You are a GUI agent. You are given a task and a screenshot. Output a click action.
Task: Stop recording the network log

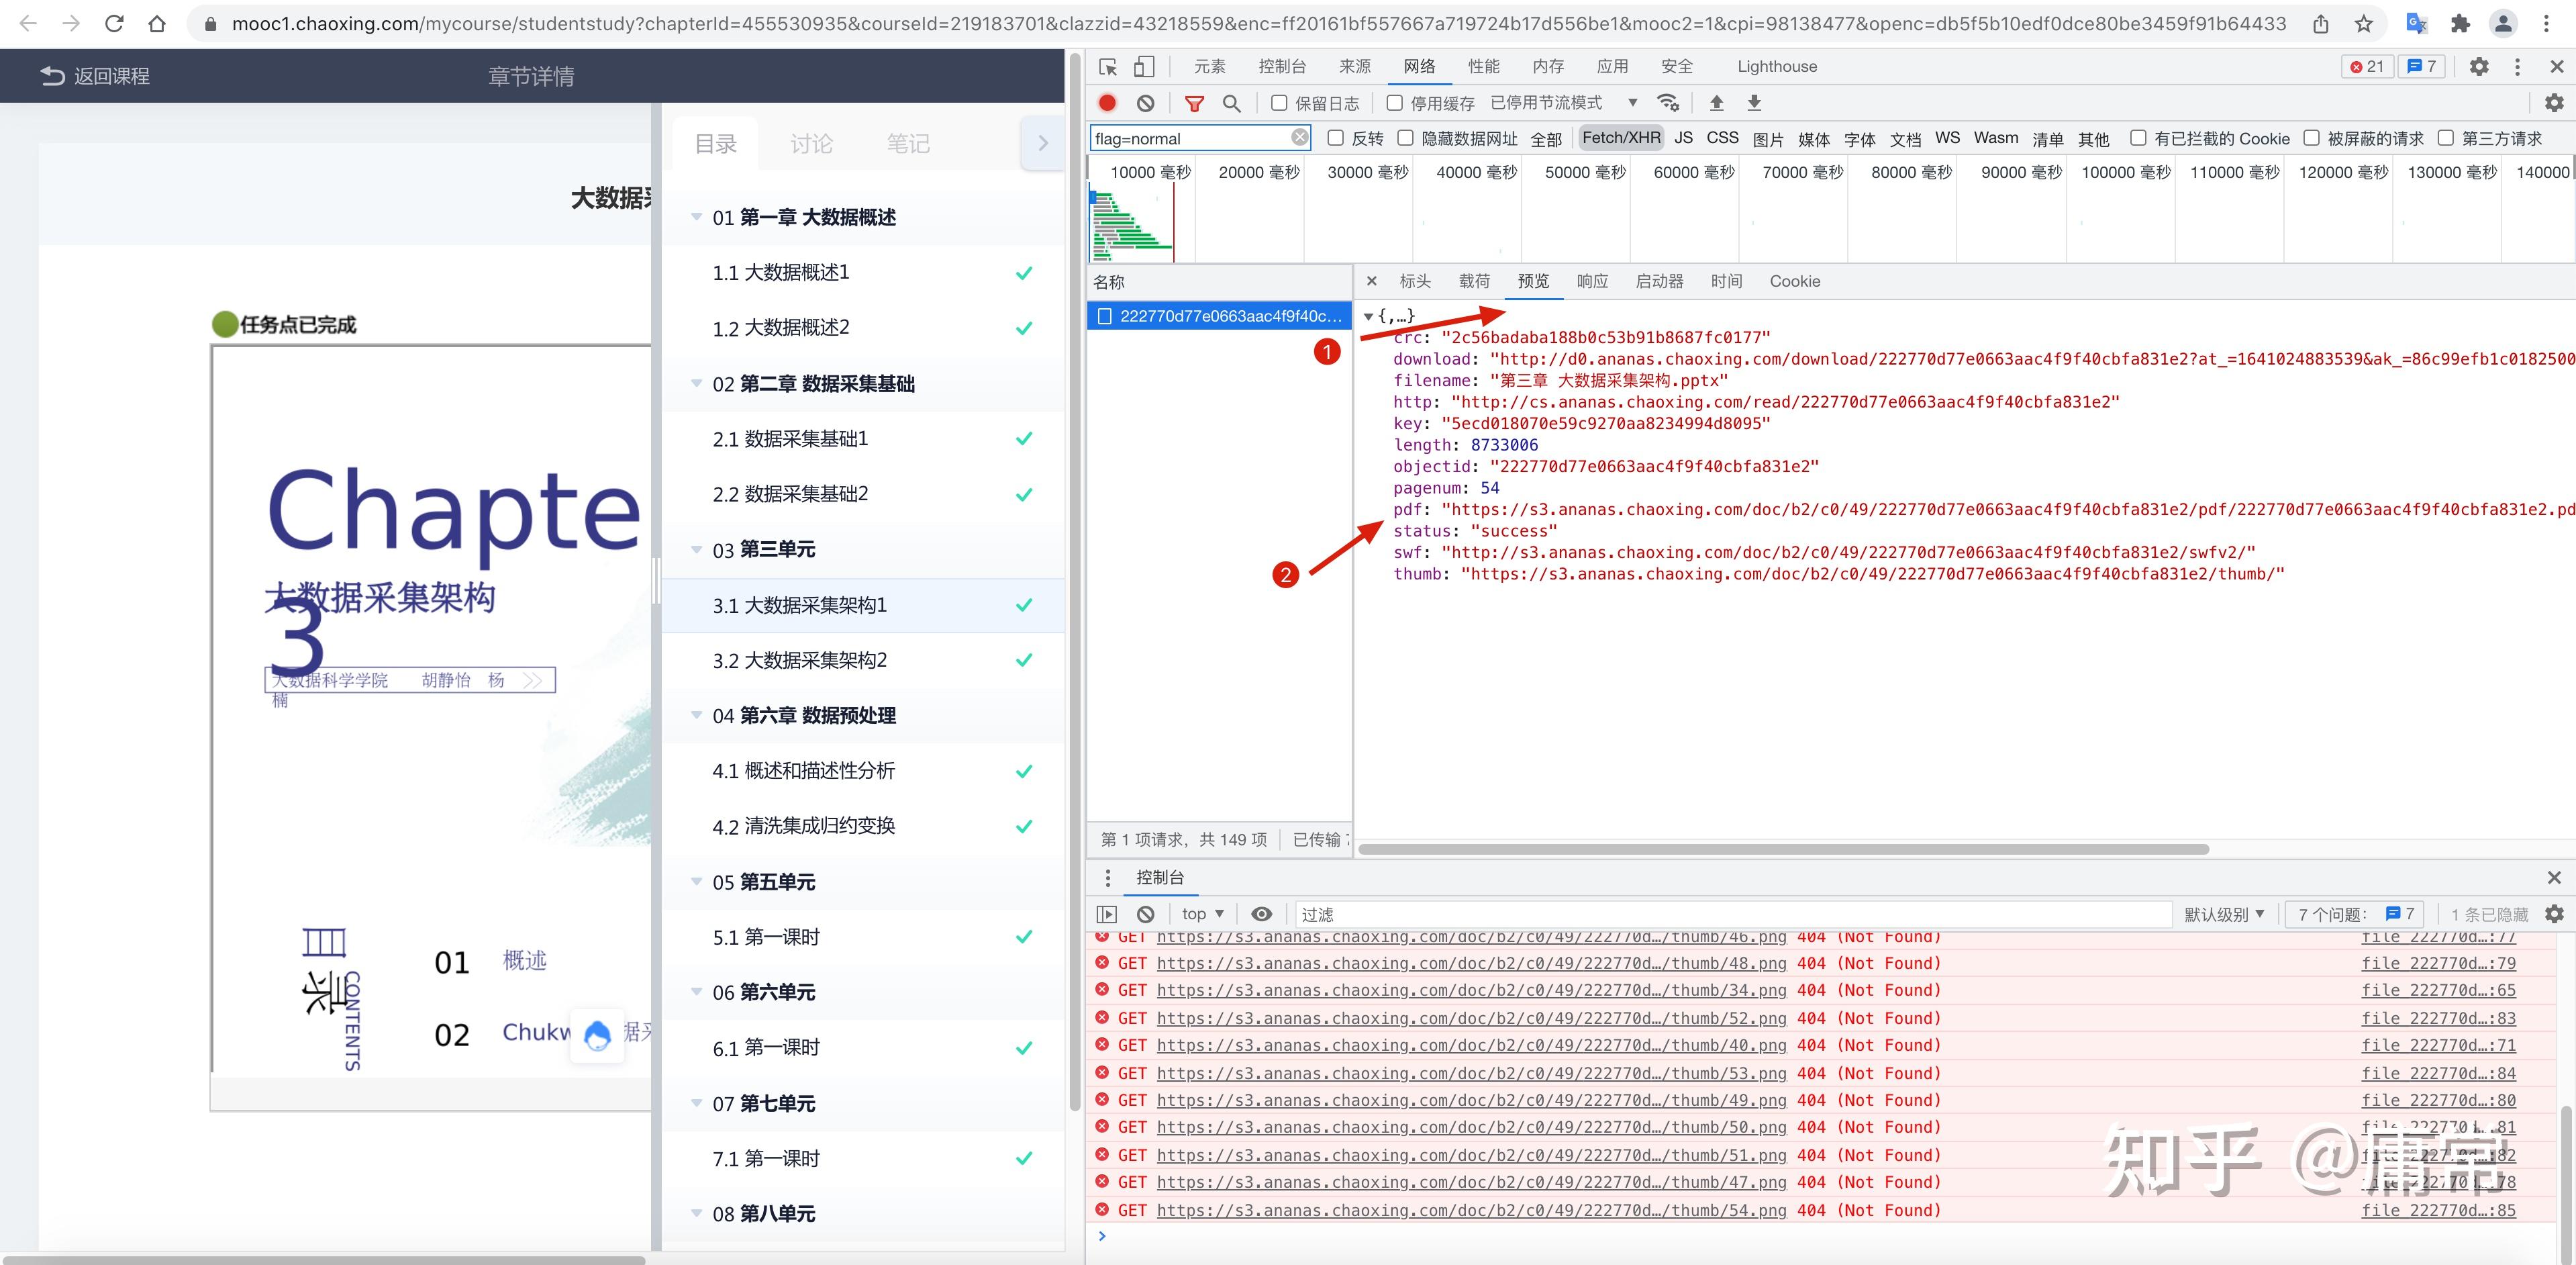click(1107, 103)
